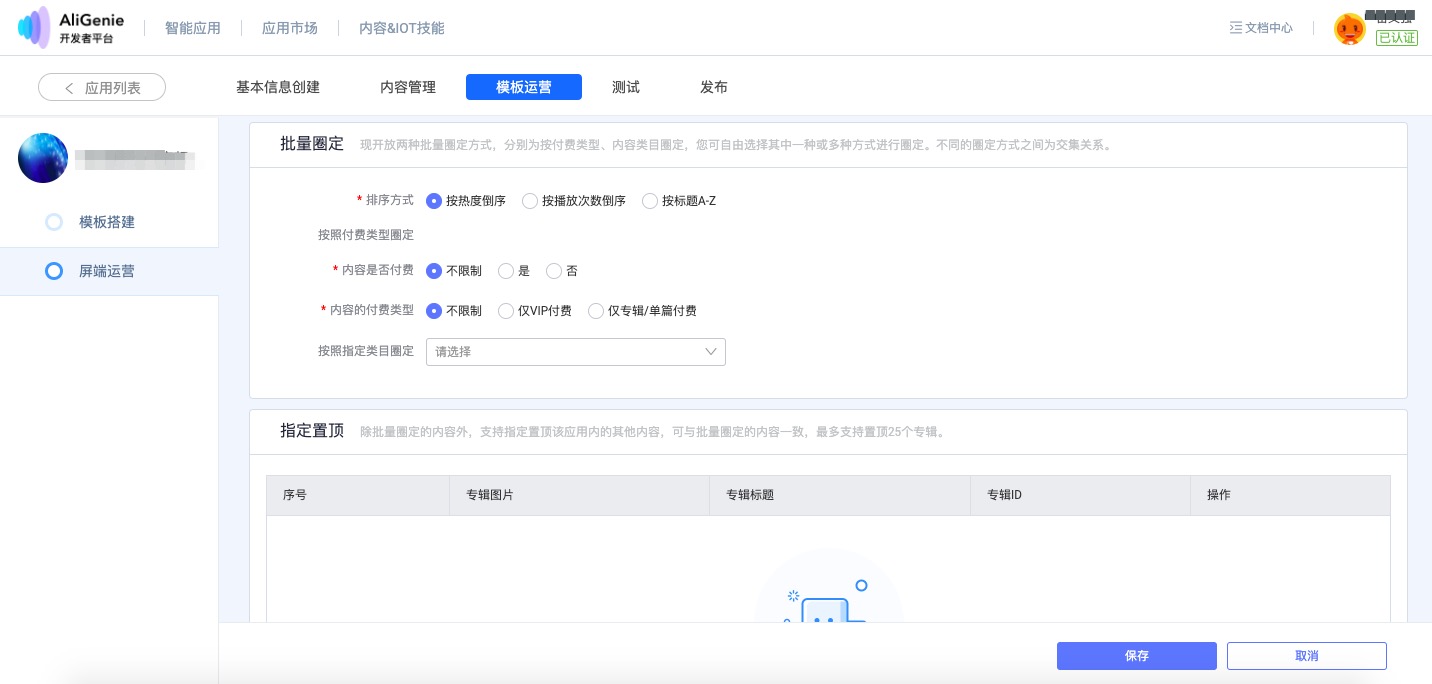The height and width of the screenshot is (684, 1432).
Task: Click the 取消 button
Action: click(x=1307, y=656)
